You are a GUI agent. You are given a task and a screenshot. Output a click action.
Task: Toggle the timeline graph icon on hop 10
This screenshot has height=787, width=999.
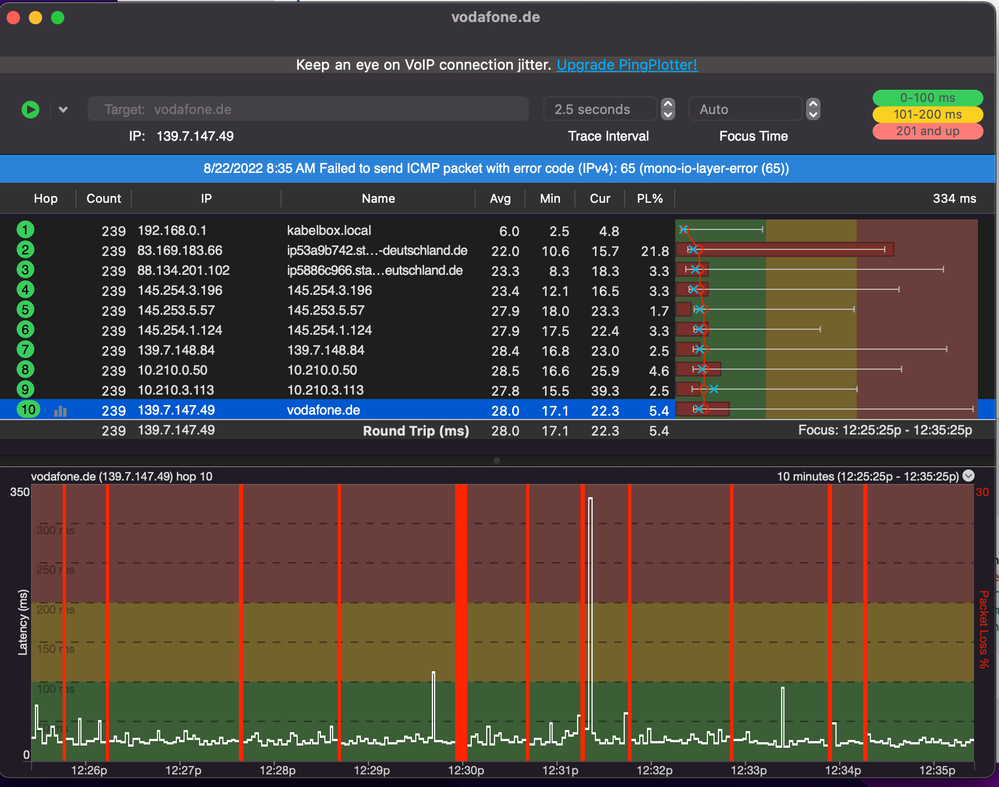pos(61,411)
